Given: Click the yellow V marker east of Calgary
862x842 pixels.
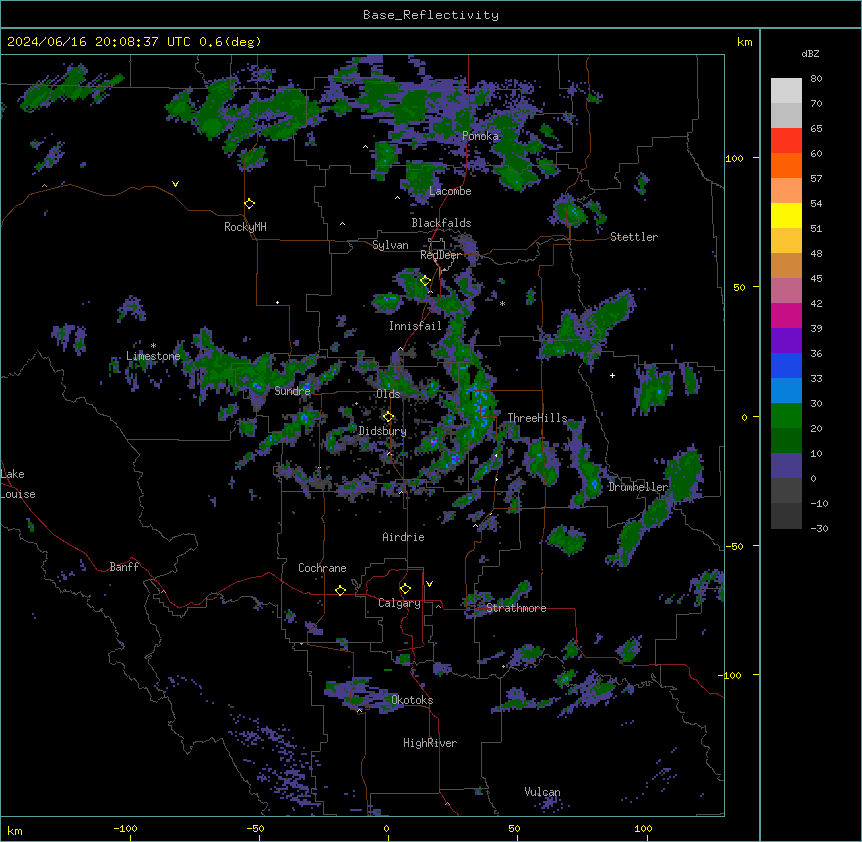Looking at the screenshot, I should (x=429, y=584).
